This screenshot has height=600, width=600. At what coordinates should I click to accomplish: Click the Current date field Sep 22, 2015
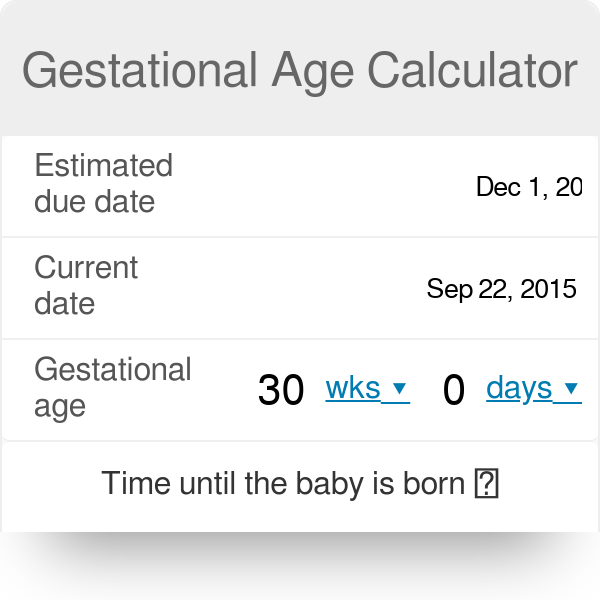coord(501,289)
